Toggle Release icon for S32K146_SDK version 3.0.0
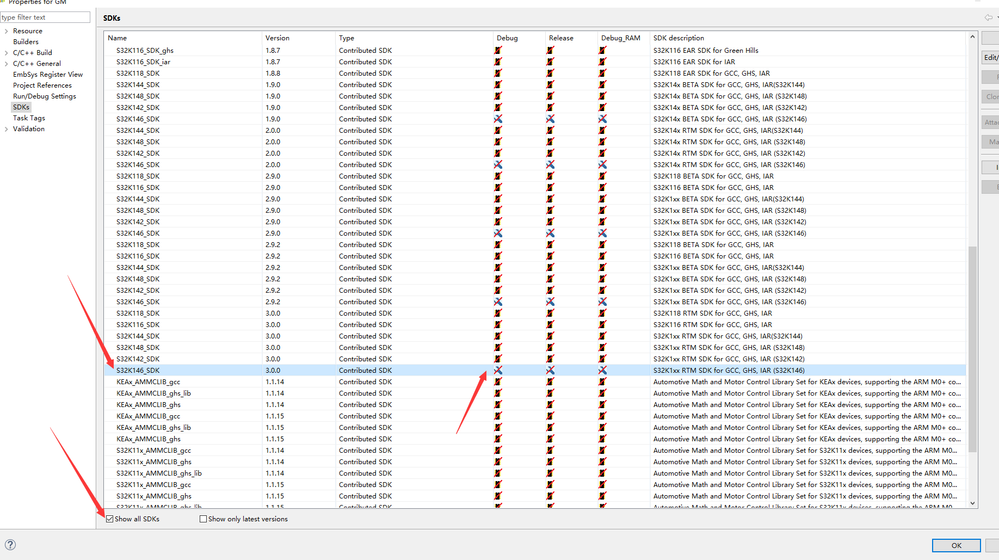The height and width of the screenshot is (560, 999). click(550, 370)
